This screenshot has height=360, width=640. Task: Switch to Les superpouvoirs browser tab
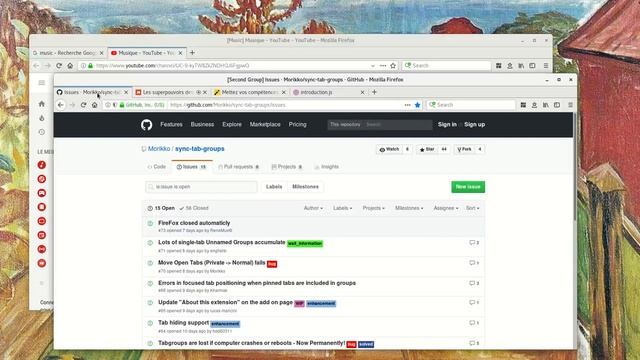(x=171, y=92)
